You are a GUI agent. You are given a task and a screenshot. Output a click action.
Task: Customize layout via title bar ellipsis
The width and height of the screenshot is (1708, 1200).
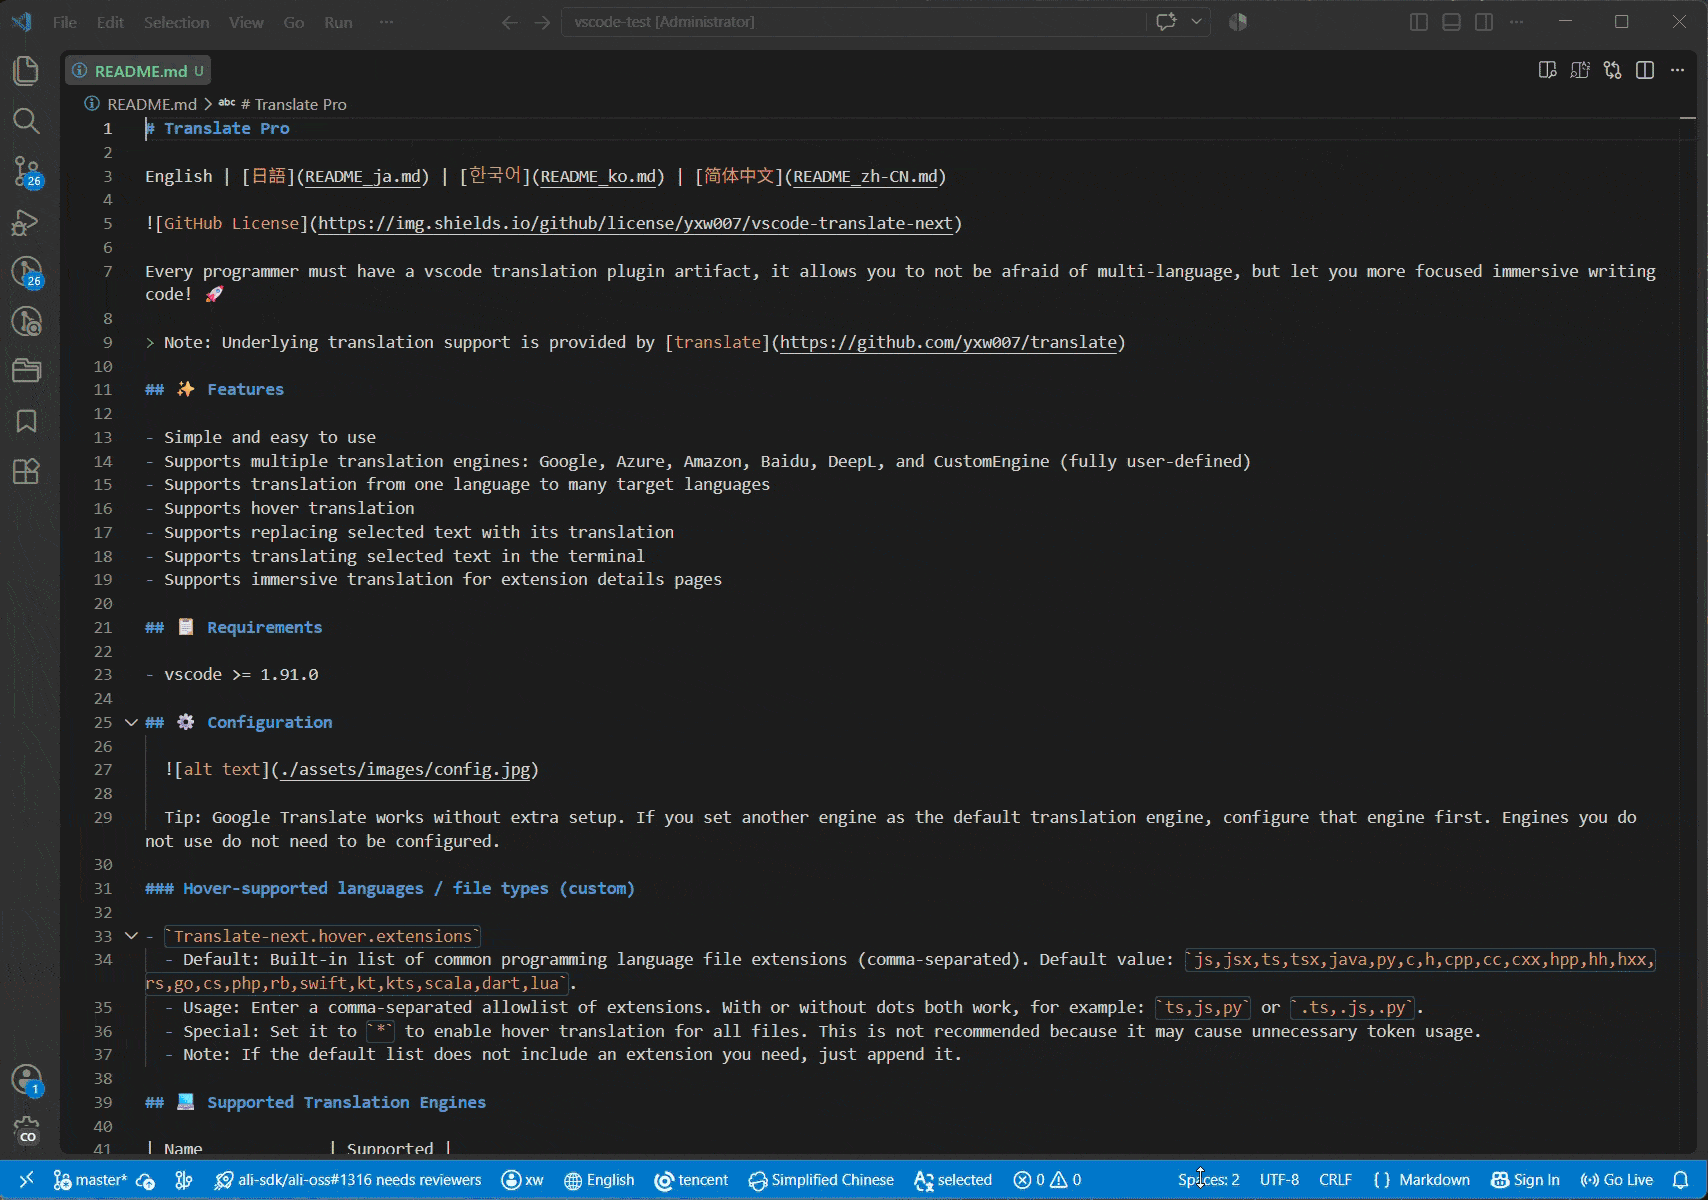click(x=1517, y=22)
